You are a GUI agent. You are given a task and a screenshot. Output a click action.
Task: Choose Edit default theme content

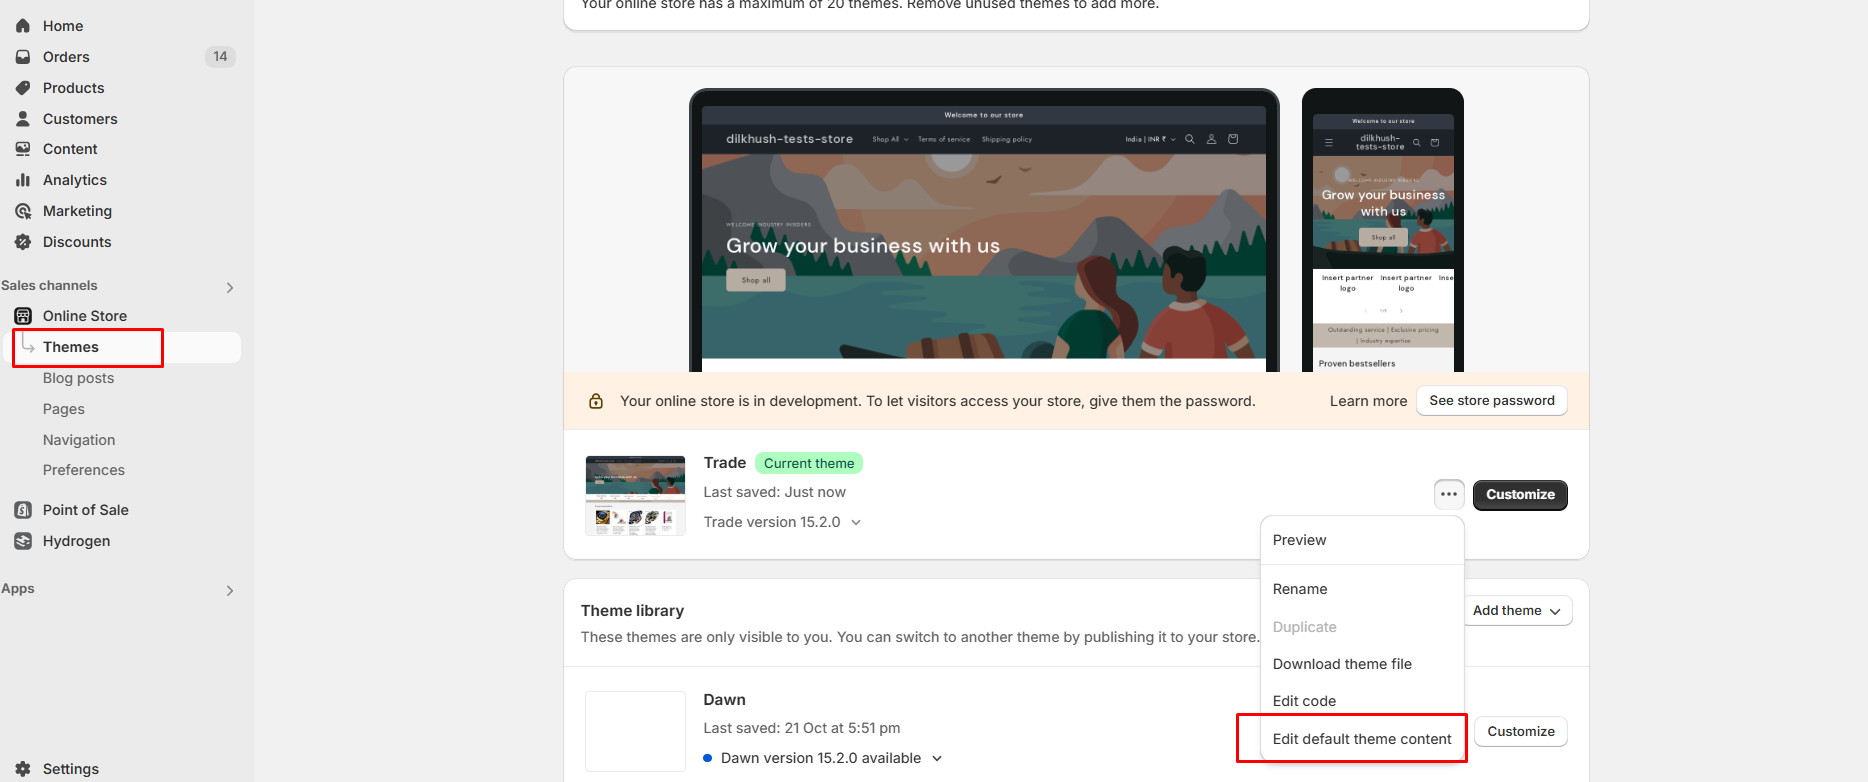pos(1362,739)
